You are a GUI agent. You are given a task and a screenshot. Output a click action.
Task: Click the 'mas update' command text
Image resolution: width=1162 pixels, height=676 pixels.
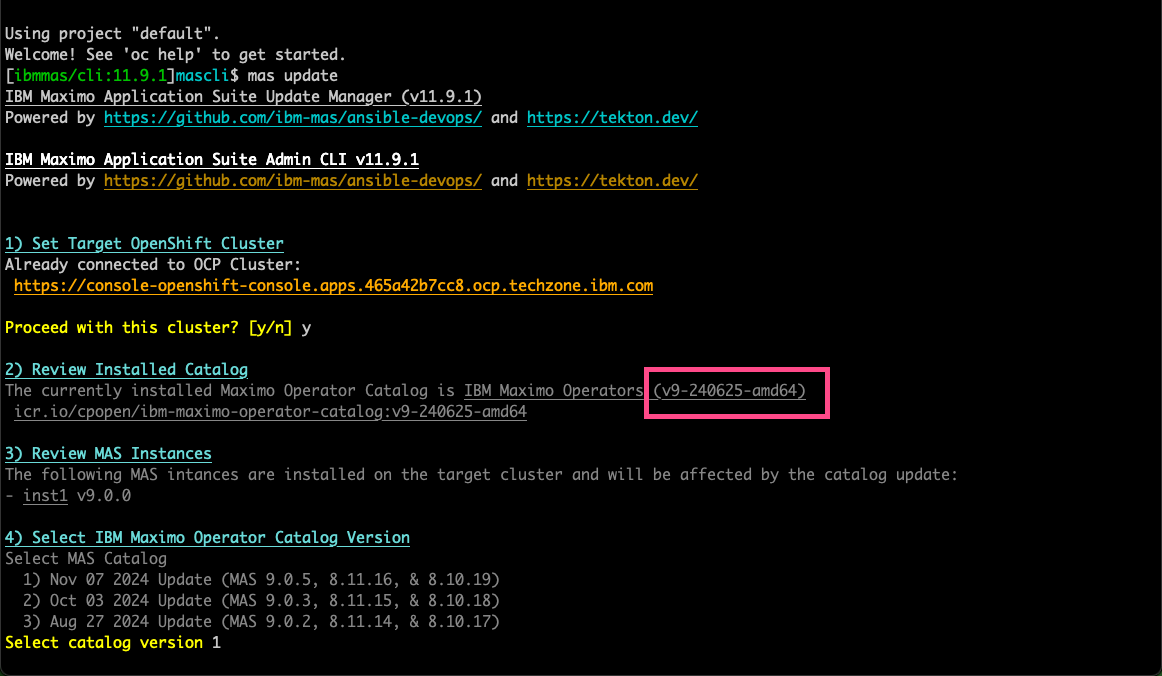[293, 76]
